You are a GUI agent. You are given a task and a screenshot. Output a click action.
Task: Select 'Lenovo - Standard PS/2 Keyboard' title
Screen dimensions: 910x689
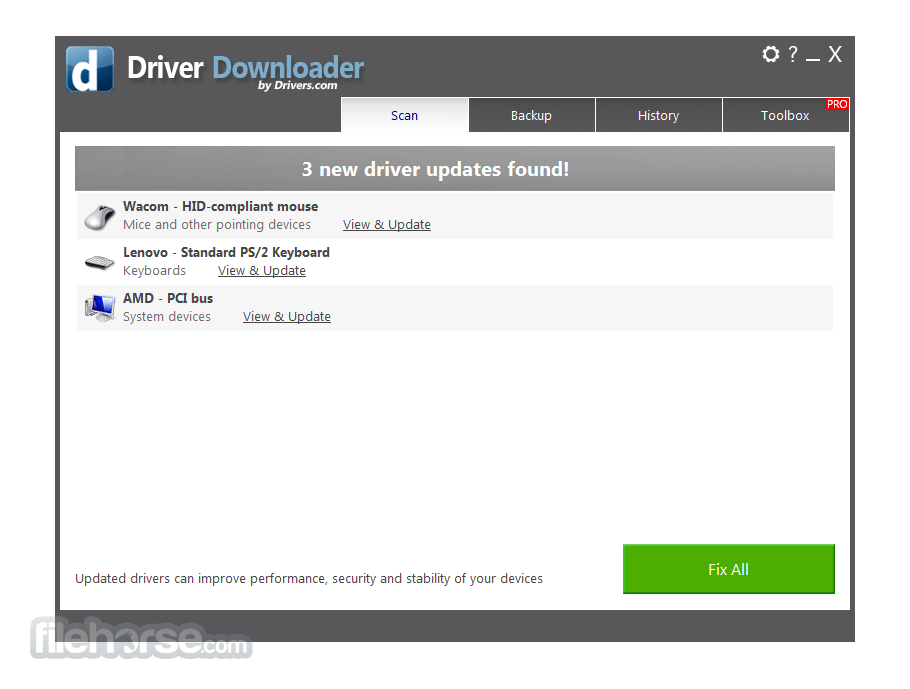click(x=226, y=252)
